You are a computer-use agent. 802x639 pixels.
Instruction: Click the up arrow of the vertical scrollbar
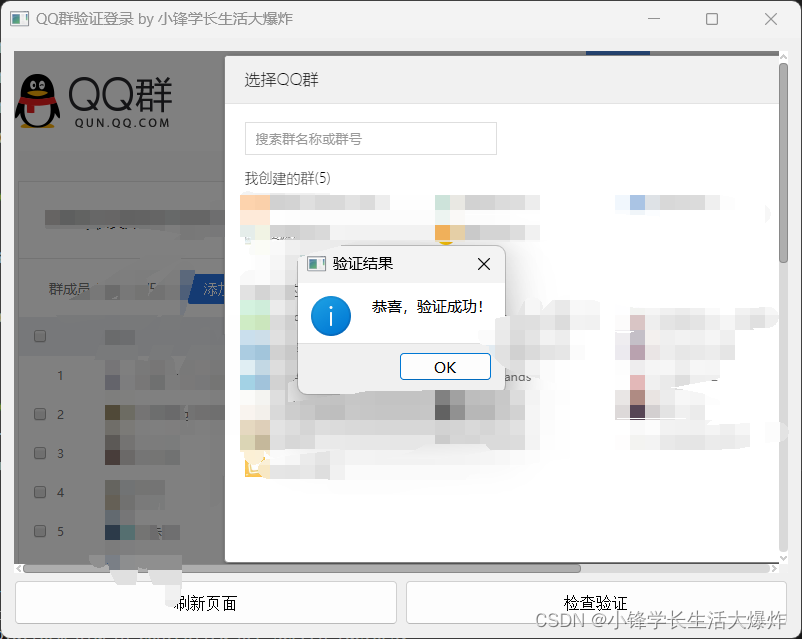pyautogui.click(x=785, y=58)
